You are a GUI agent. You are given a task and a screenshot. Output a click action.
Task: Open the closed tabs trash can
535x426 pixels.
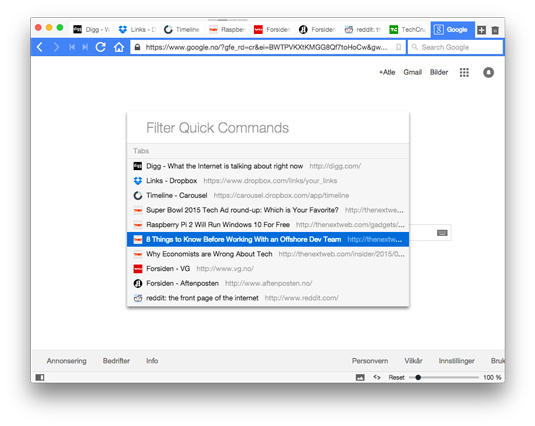(x=495, y=30)
